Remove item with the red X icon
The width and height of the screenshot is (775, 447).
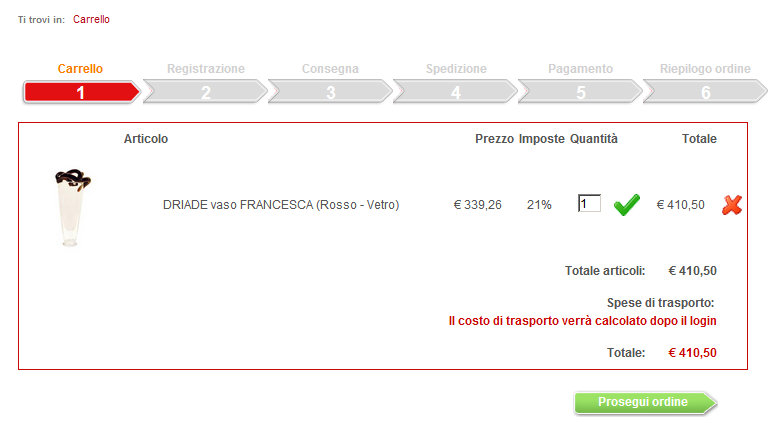[x=732, y=205]
